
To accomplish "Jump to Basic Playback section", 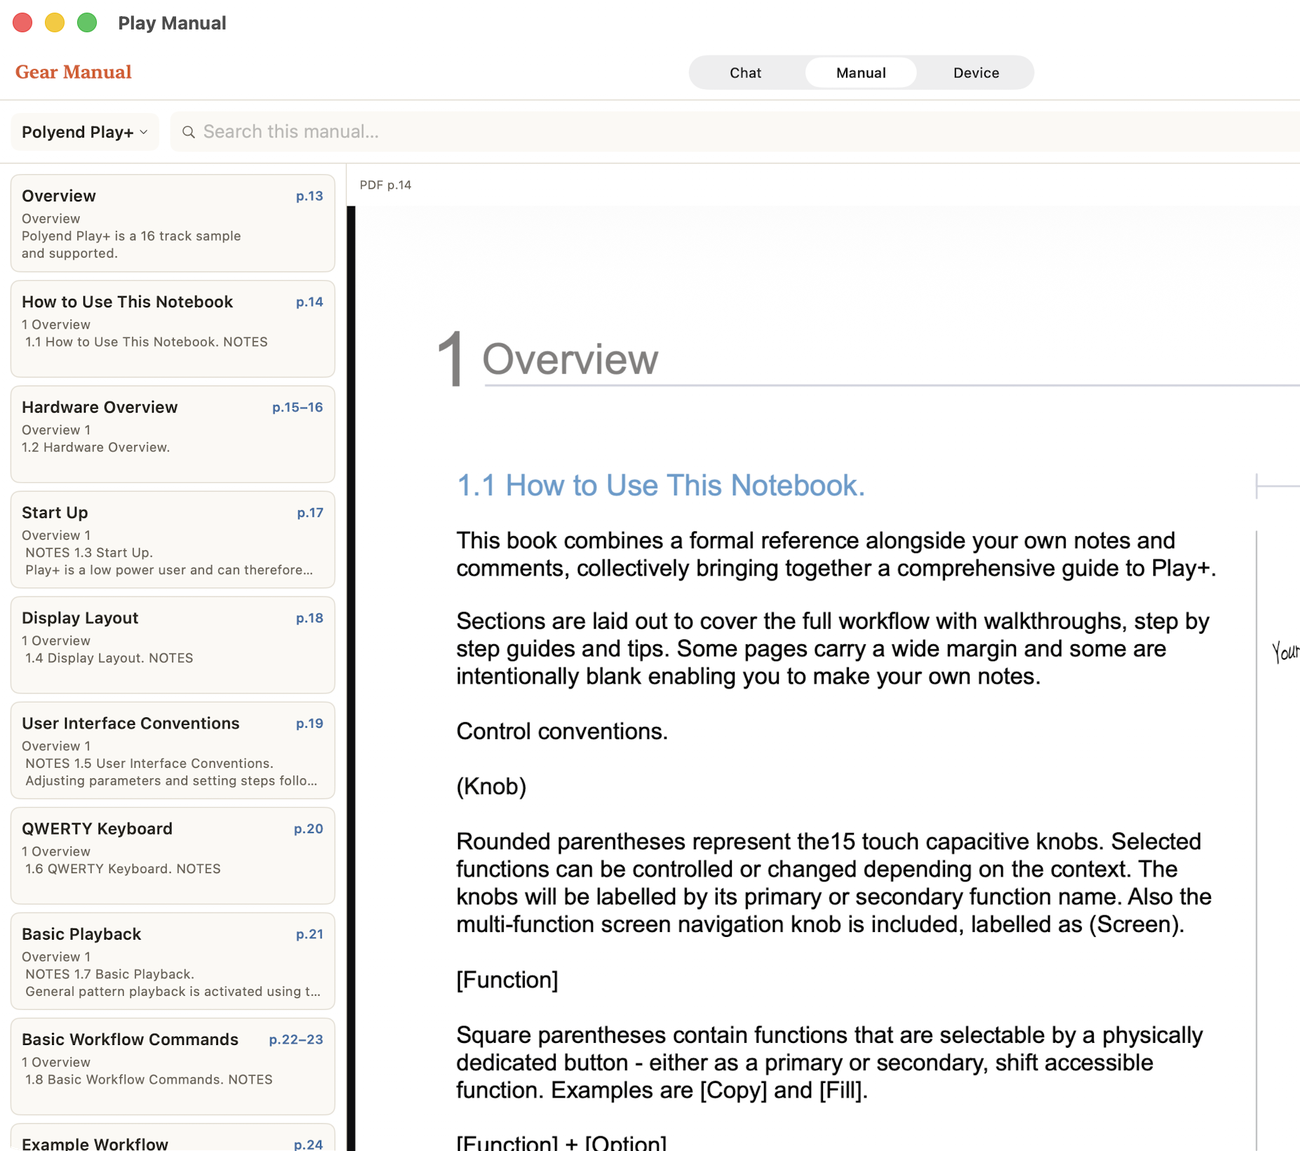I will coord(173,962).
